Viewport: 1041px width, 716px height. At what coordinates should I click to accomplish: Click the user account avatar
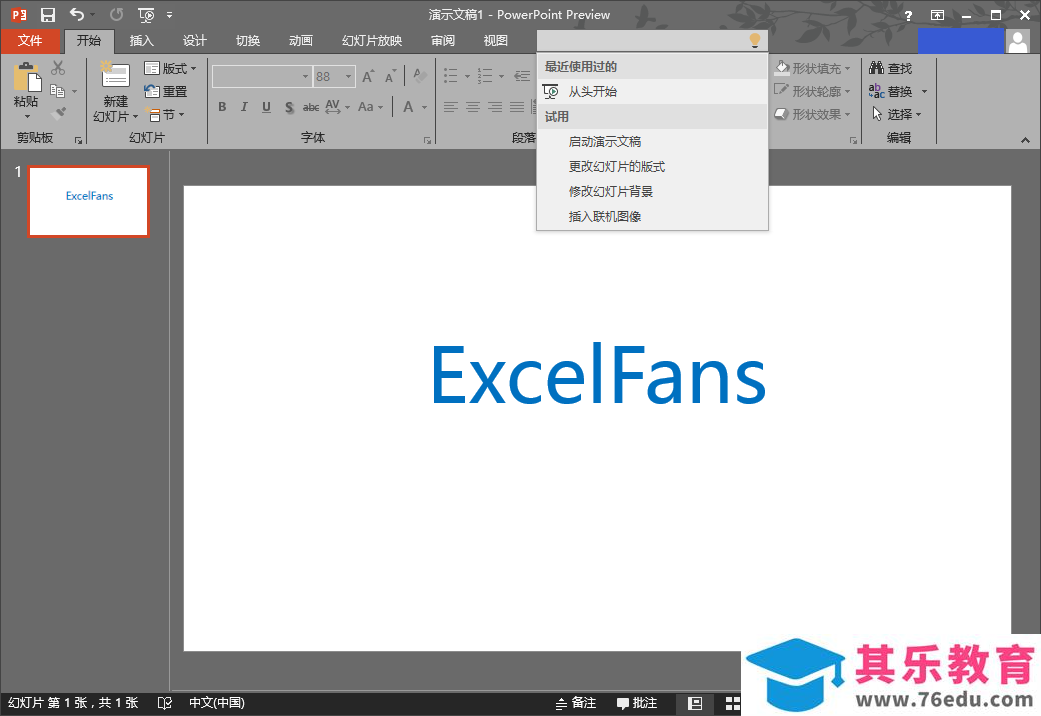(x=1018, y=41)
